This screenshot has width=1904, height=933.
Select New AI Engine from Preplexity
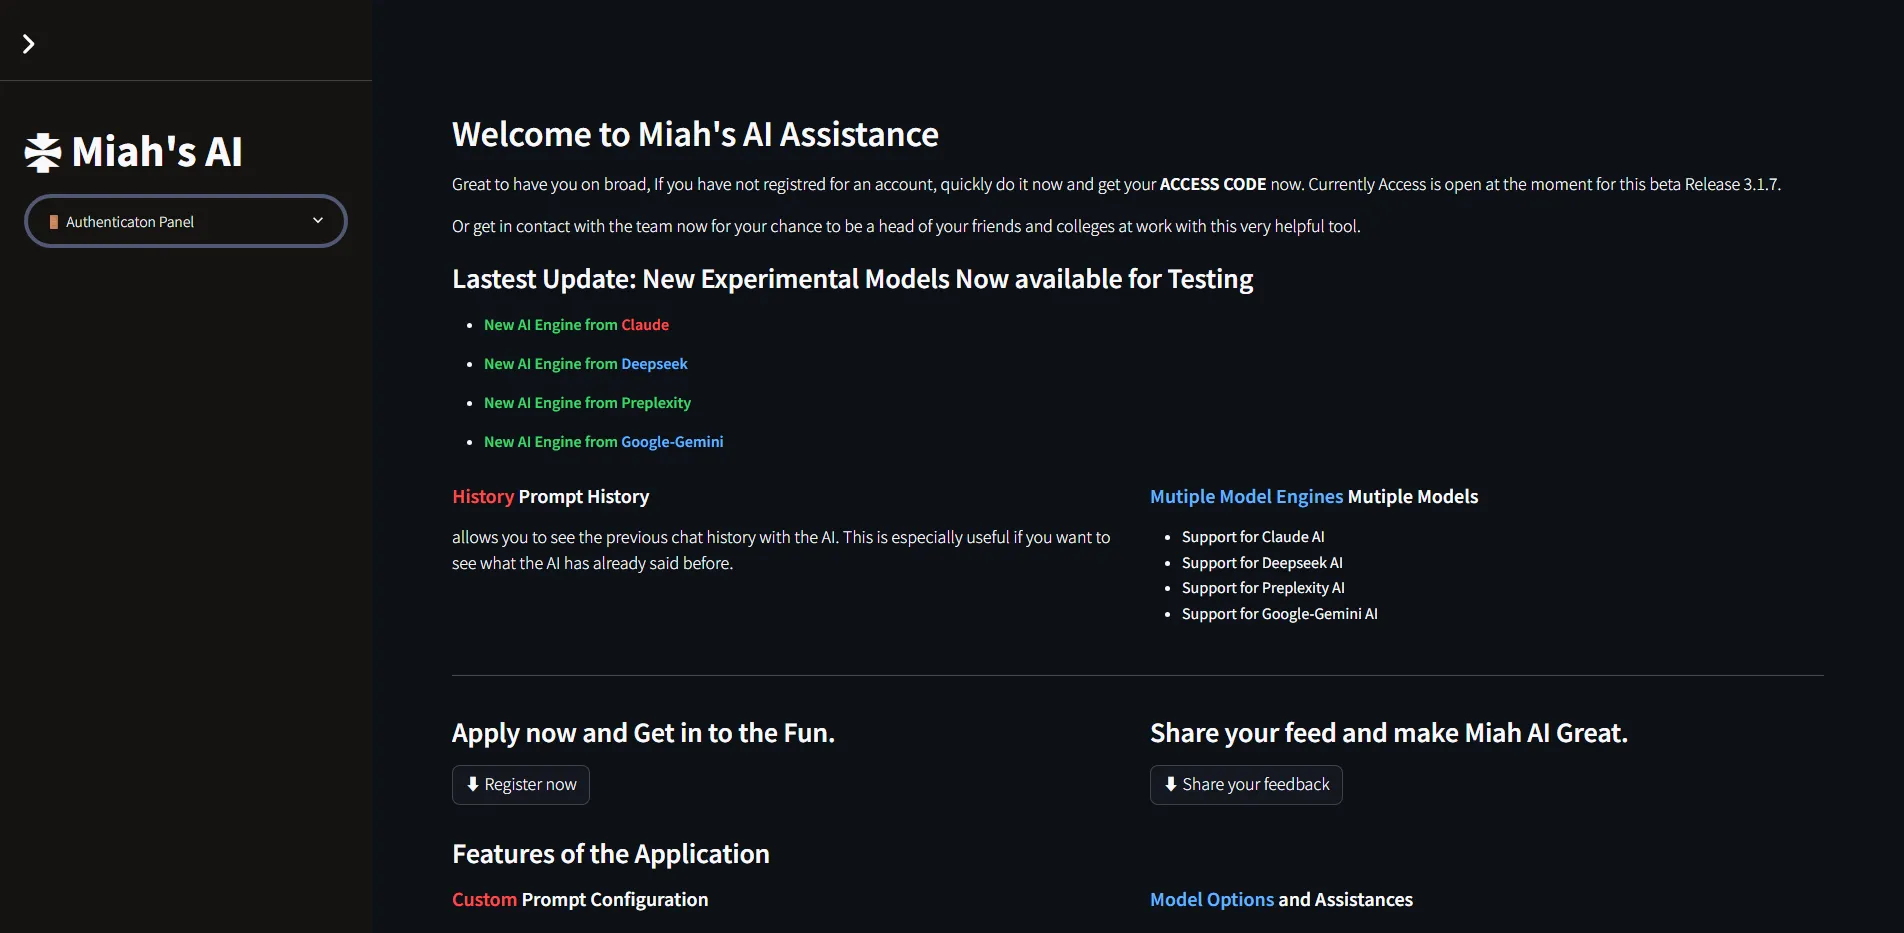coord(587,403)
